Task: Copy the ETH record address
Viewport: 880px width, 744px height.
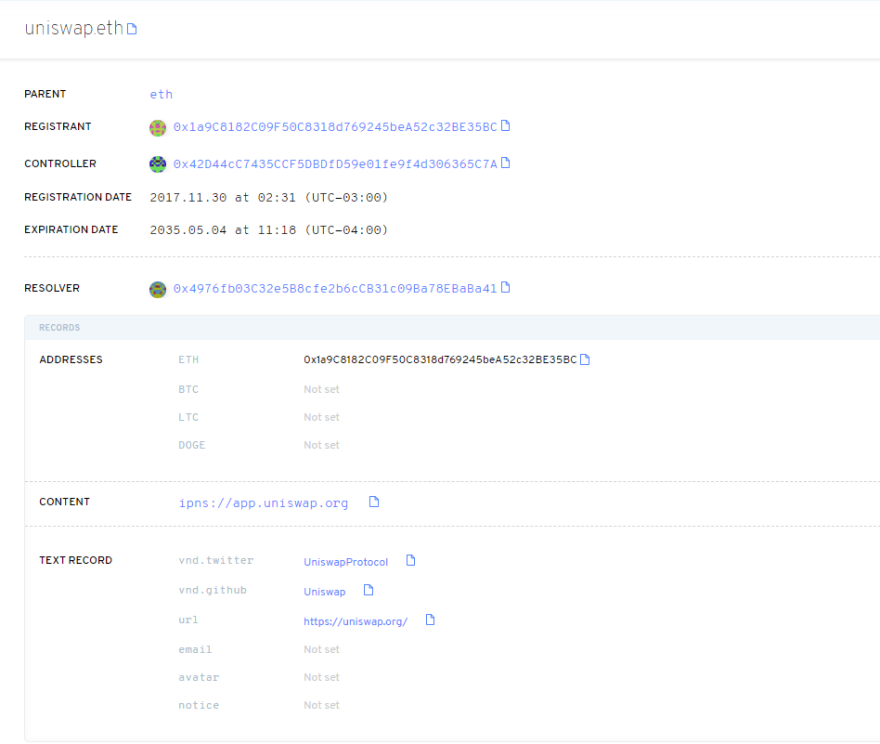Action: [x=585, y=359]
